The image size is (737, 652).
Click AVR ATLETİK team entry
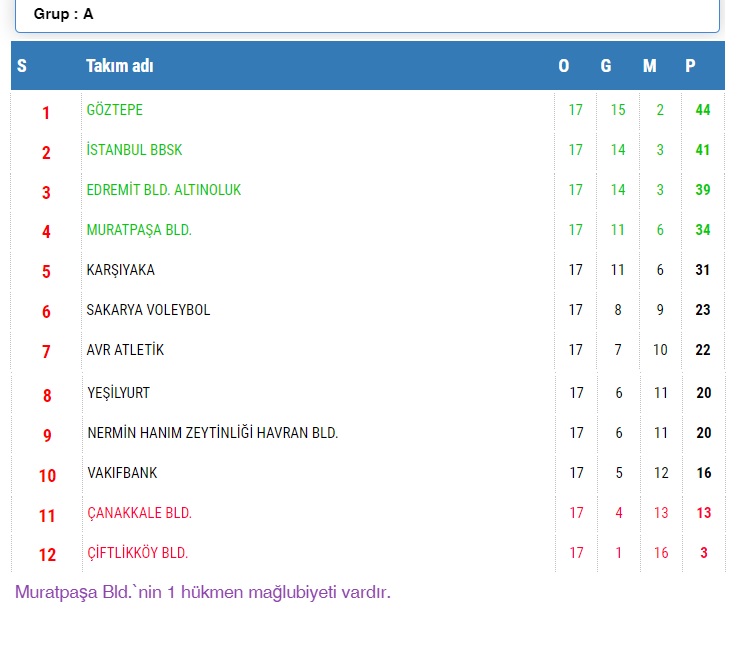125,350
